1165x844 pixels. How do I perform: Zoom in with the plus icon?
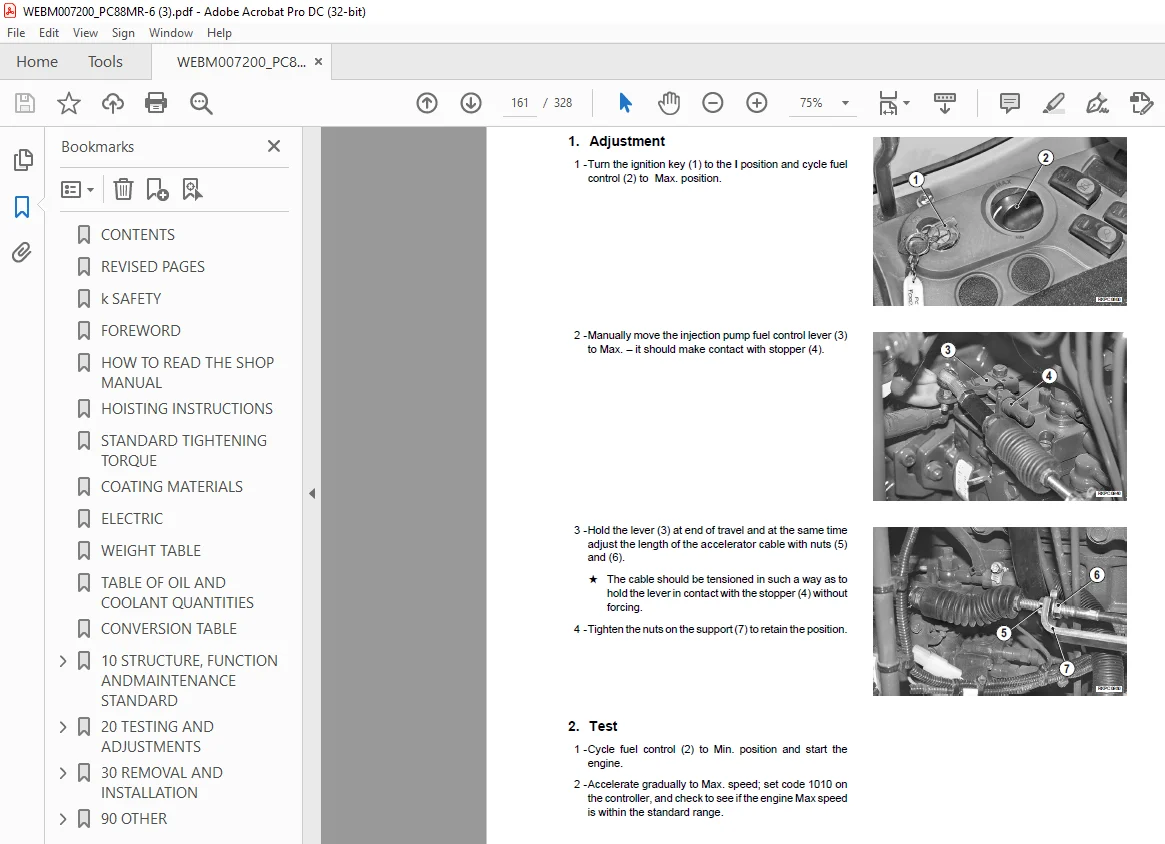(756, 103)
